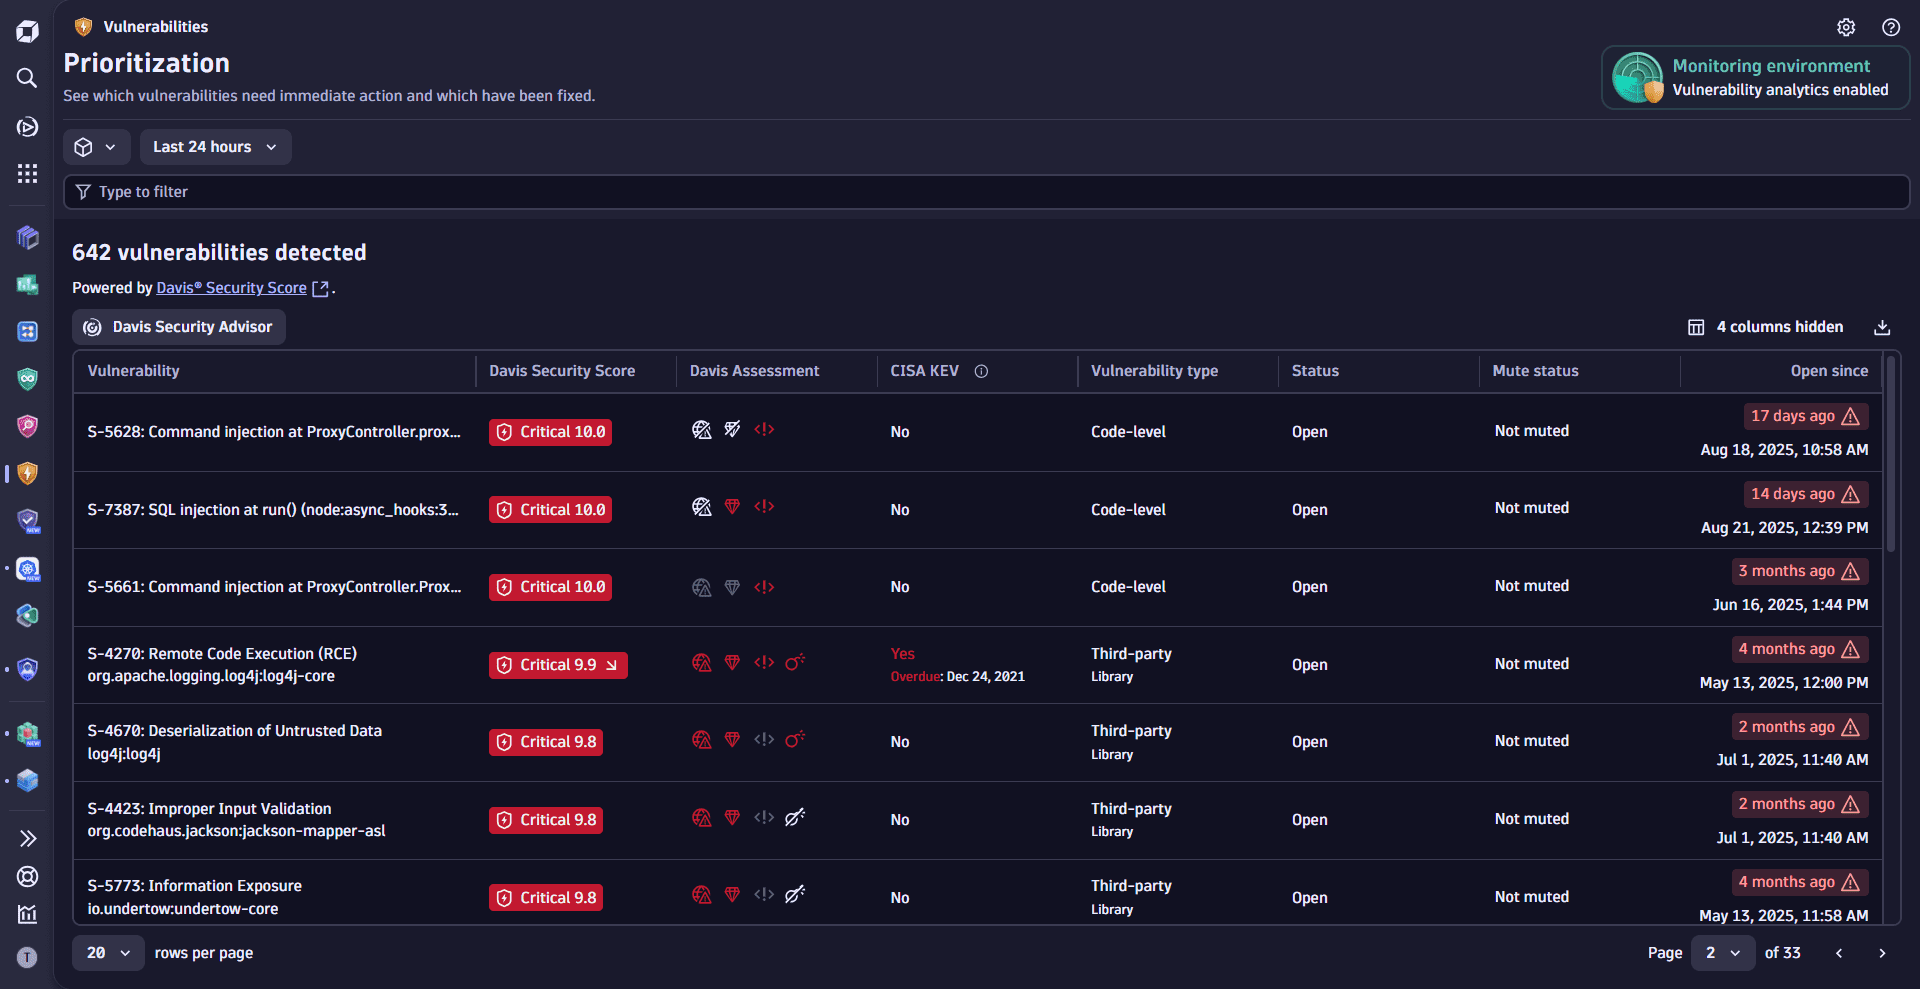The height and width of the screenshot is (989, 1920).
Task: Click Critical 10.0 badge for S-5628
Action: (x=550, y=432)
